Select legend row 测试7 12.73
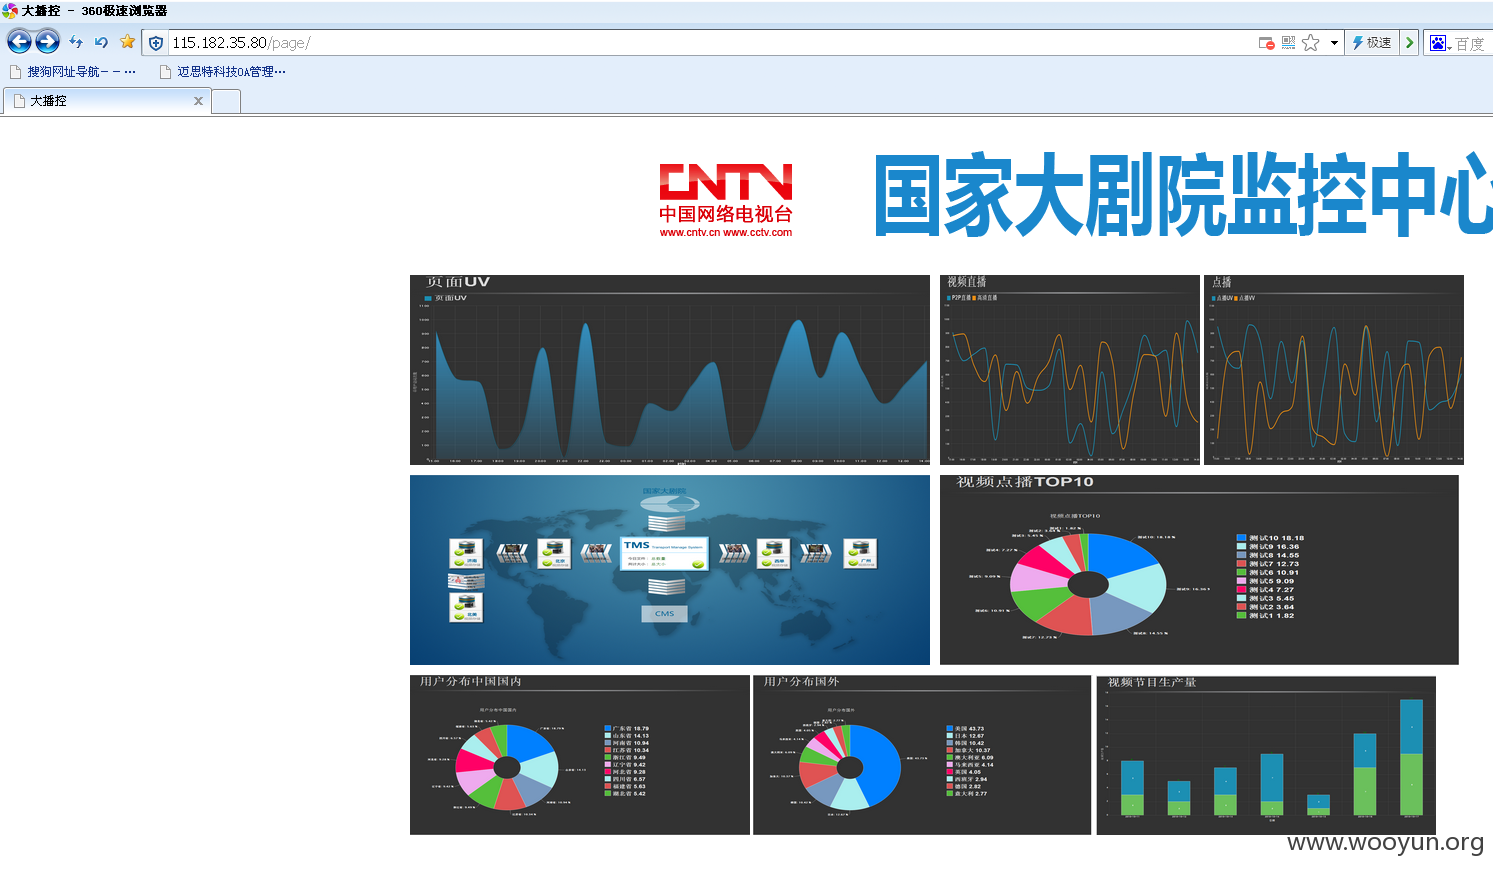The width and height of the screenshot is (1493, 871). pos(1268,564)
